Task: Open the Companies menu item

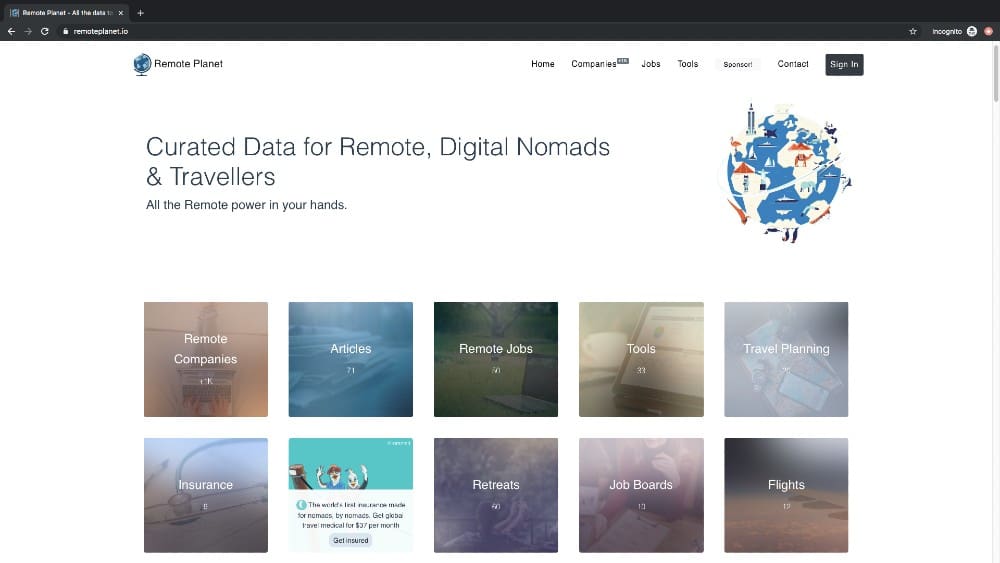Action: tap(594, 64)
